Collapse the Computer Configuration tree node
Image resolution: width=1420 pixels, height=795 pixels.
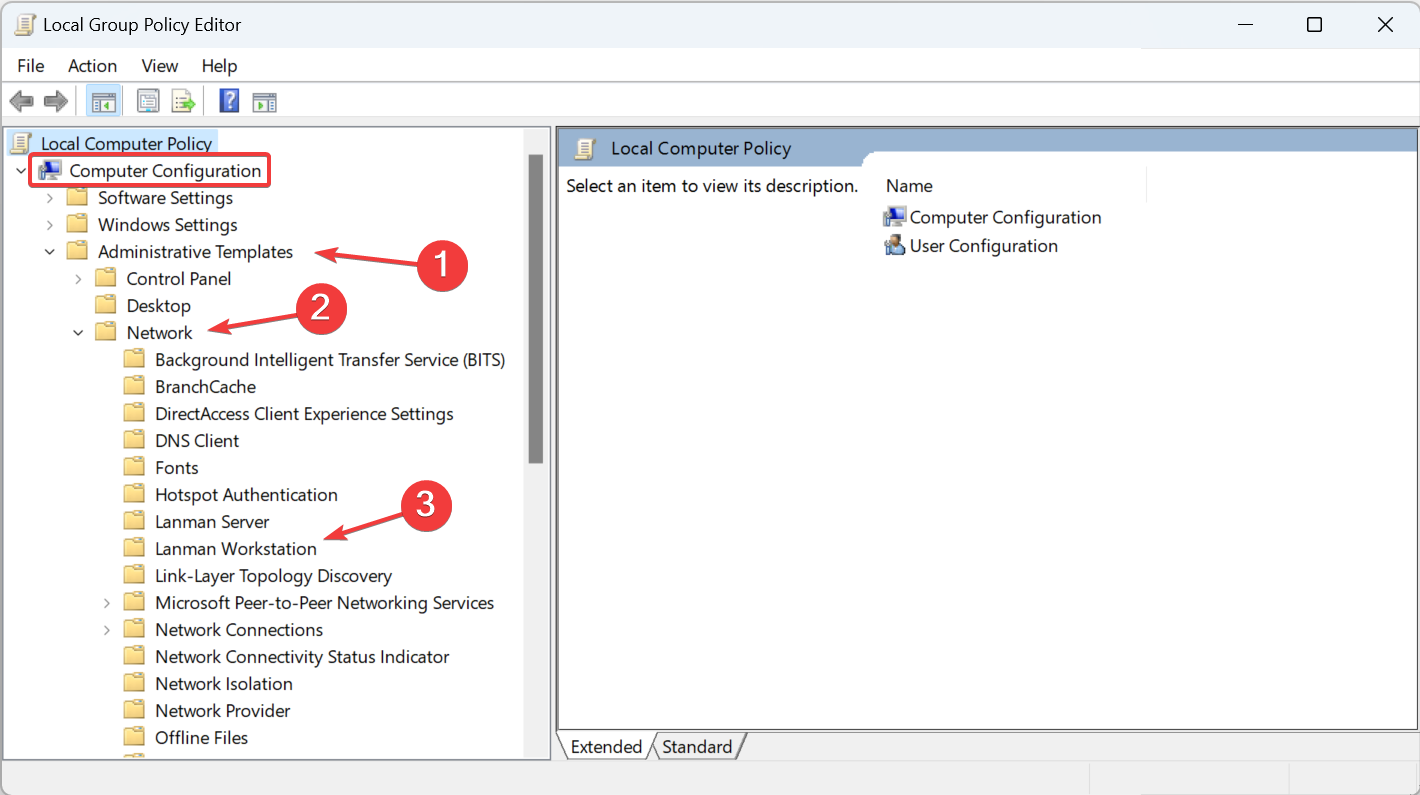click(x=21, y=171)
